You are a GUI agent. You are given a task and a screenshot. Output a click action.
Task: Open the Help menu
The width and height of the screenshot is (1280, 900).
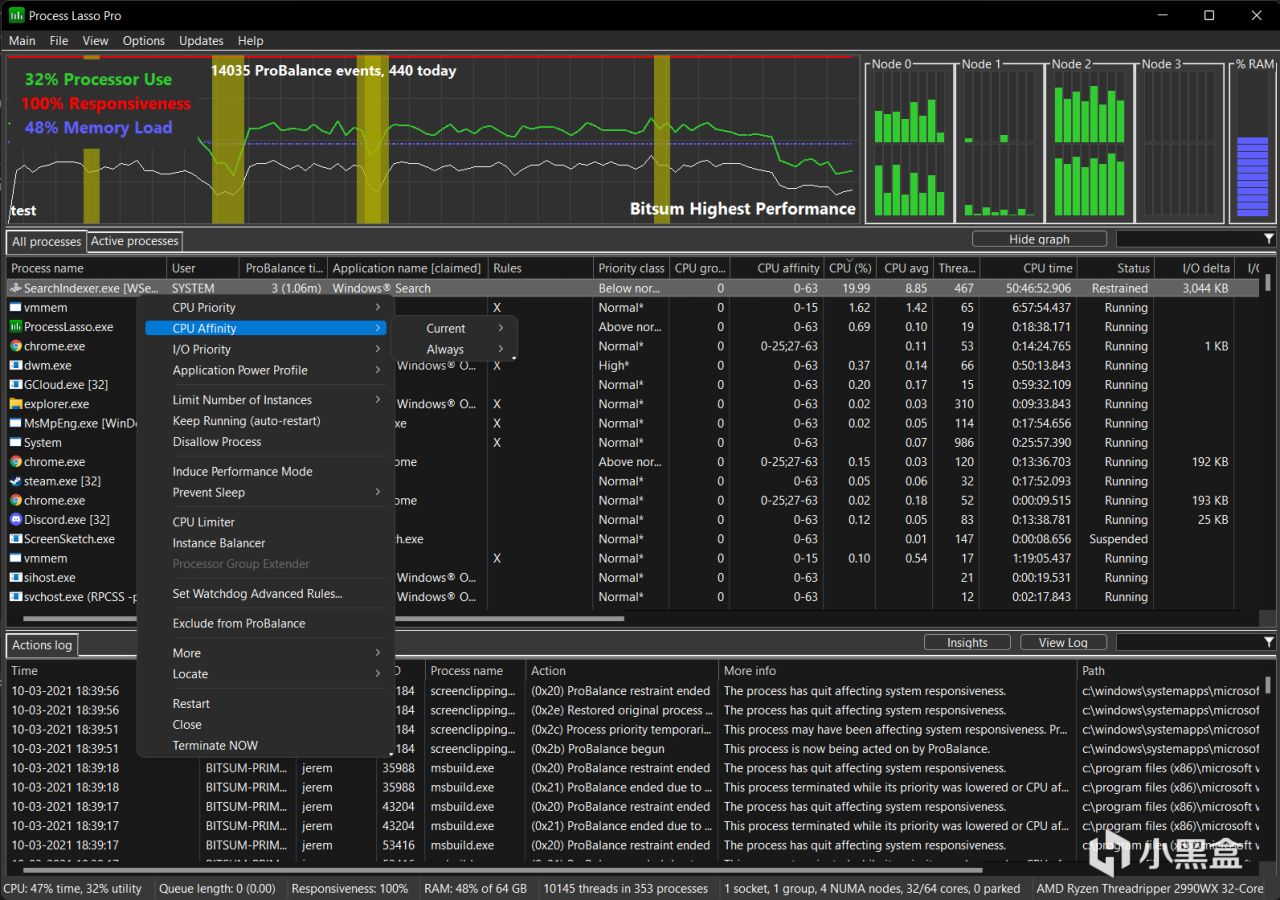pos(251,41)
